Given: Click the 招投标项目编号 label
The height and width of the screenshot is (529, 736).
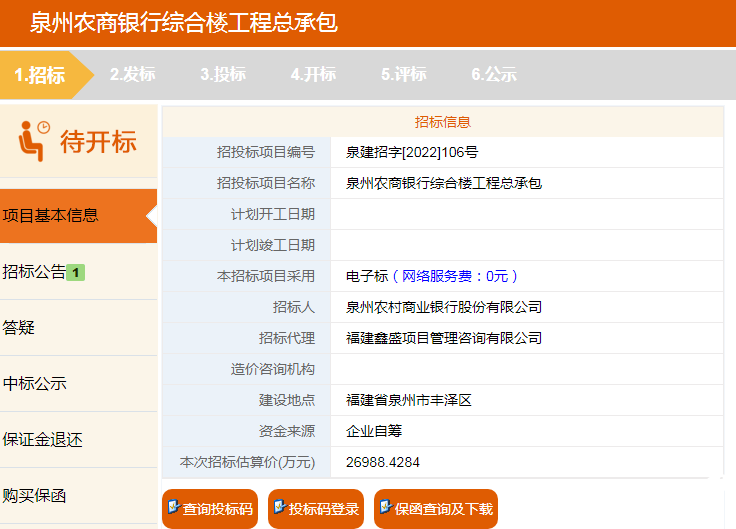Looking at the screenshot, I should click(x=266, y=152).
